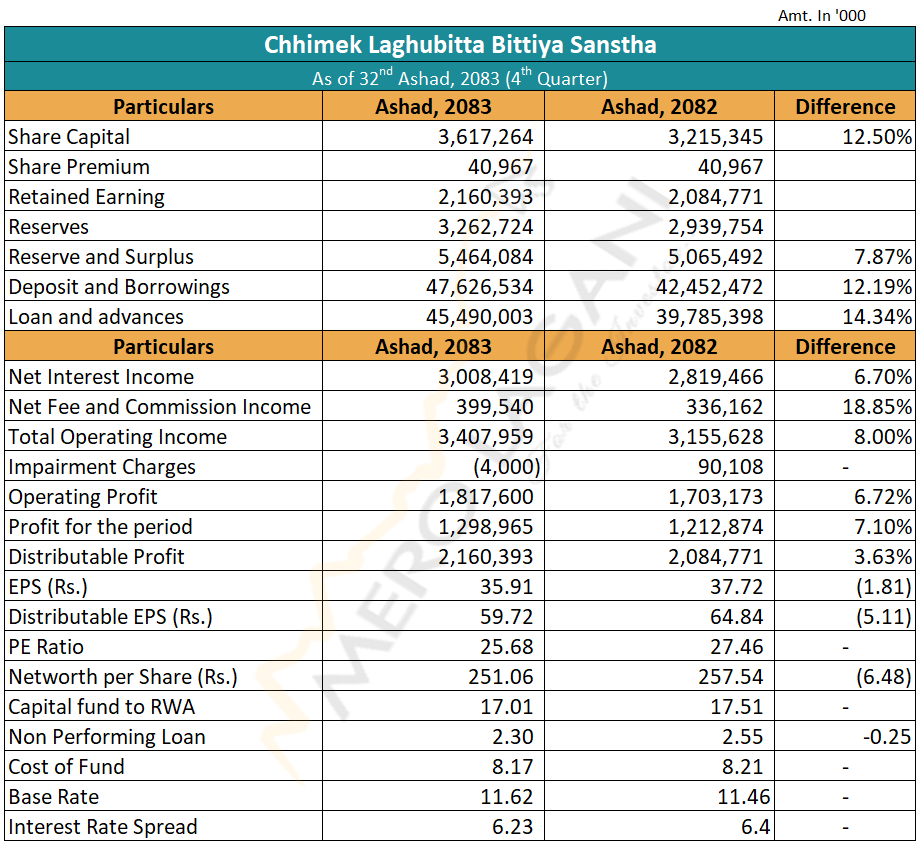Image resolution: width=919 pixels, height=844 pixels.
Task: Click fee income value 399,540
Action: (x=495, y=407)
